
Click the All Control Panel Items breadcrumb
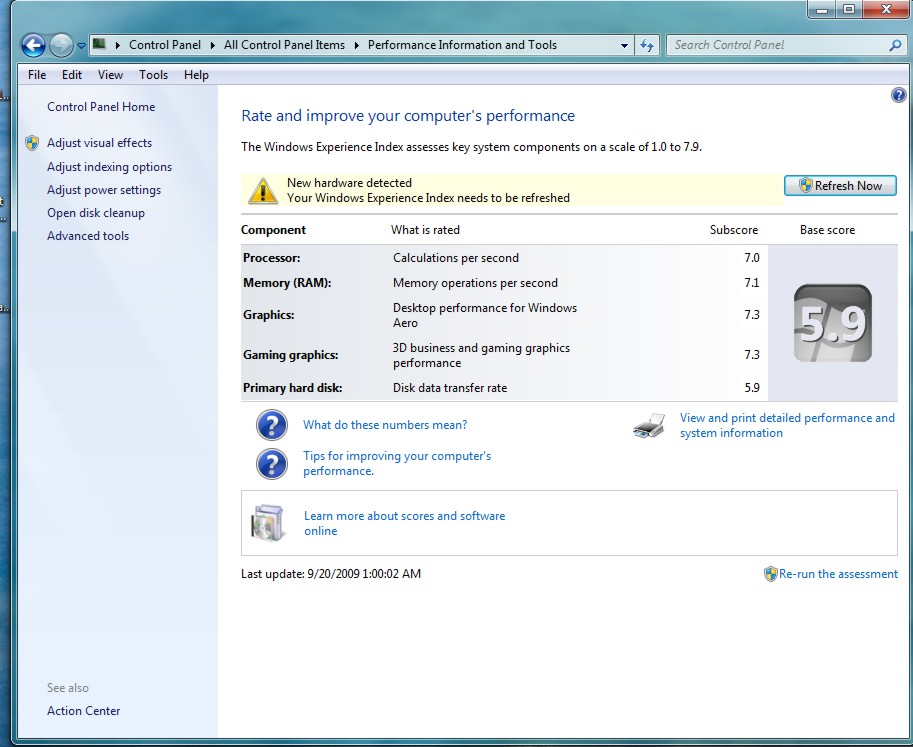pos(284,45)
